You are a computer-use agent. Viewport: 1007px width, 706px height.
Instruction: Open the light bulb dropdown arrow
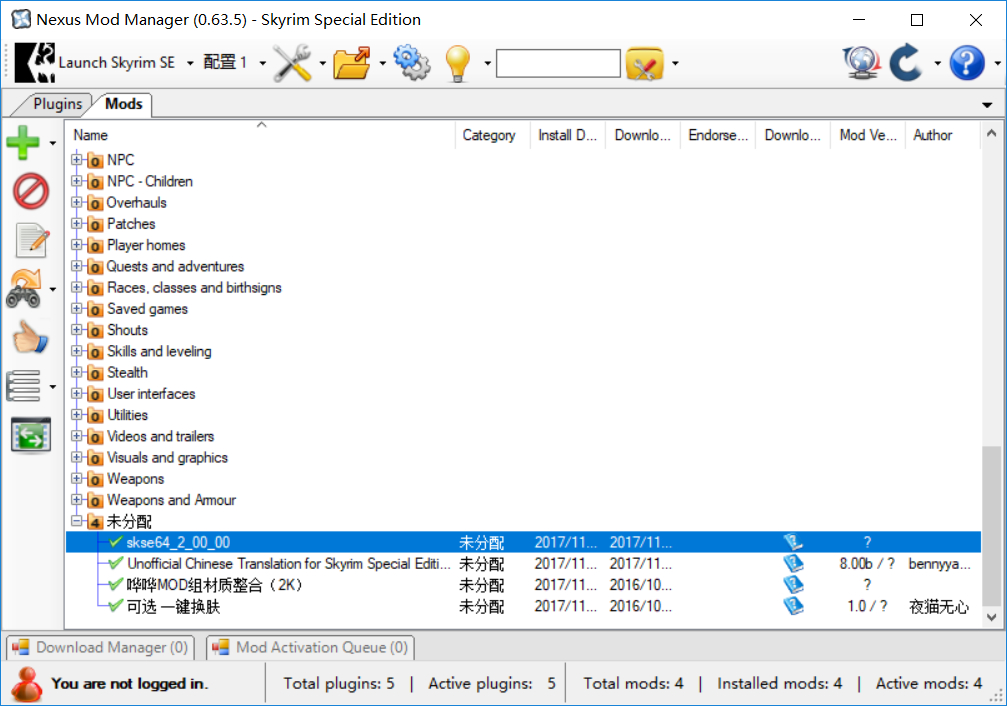click(x=487, y=63)
